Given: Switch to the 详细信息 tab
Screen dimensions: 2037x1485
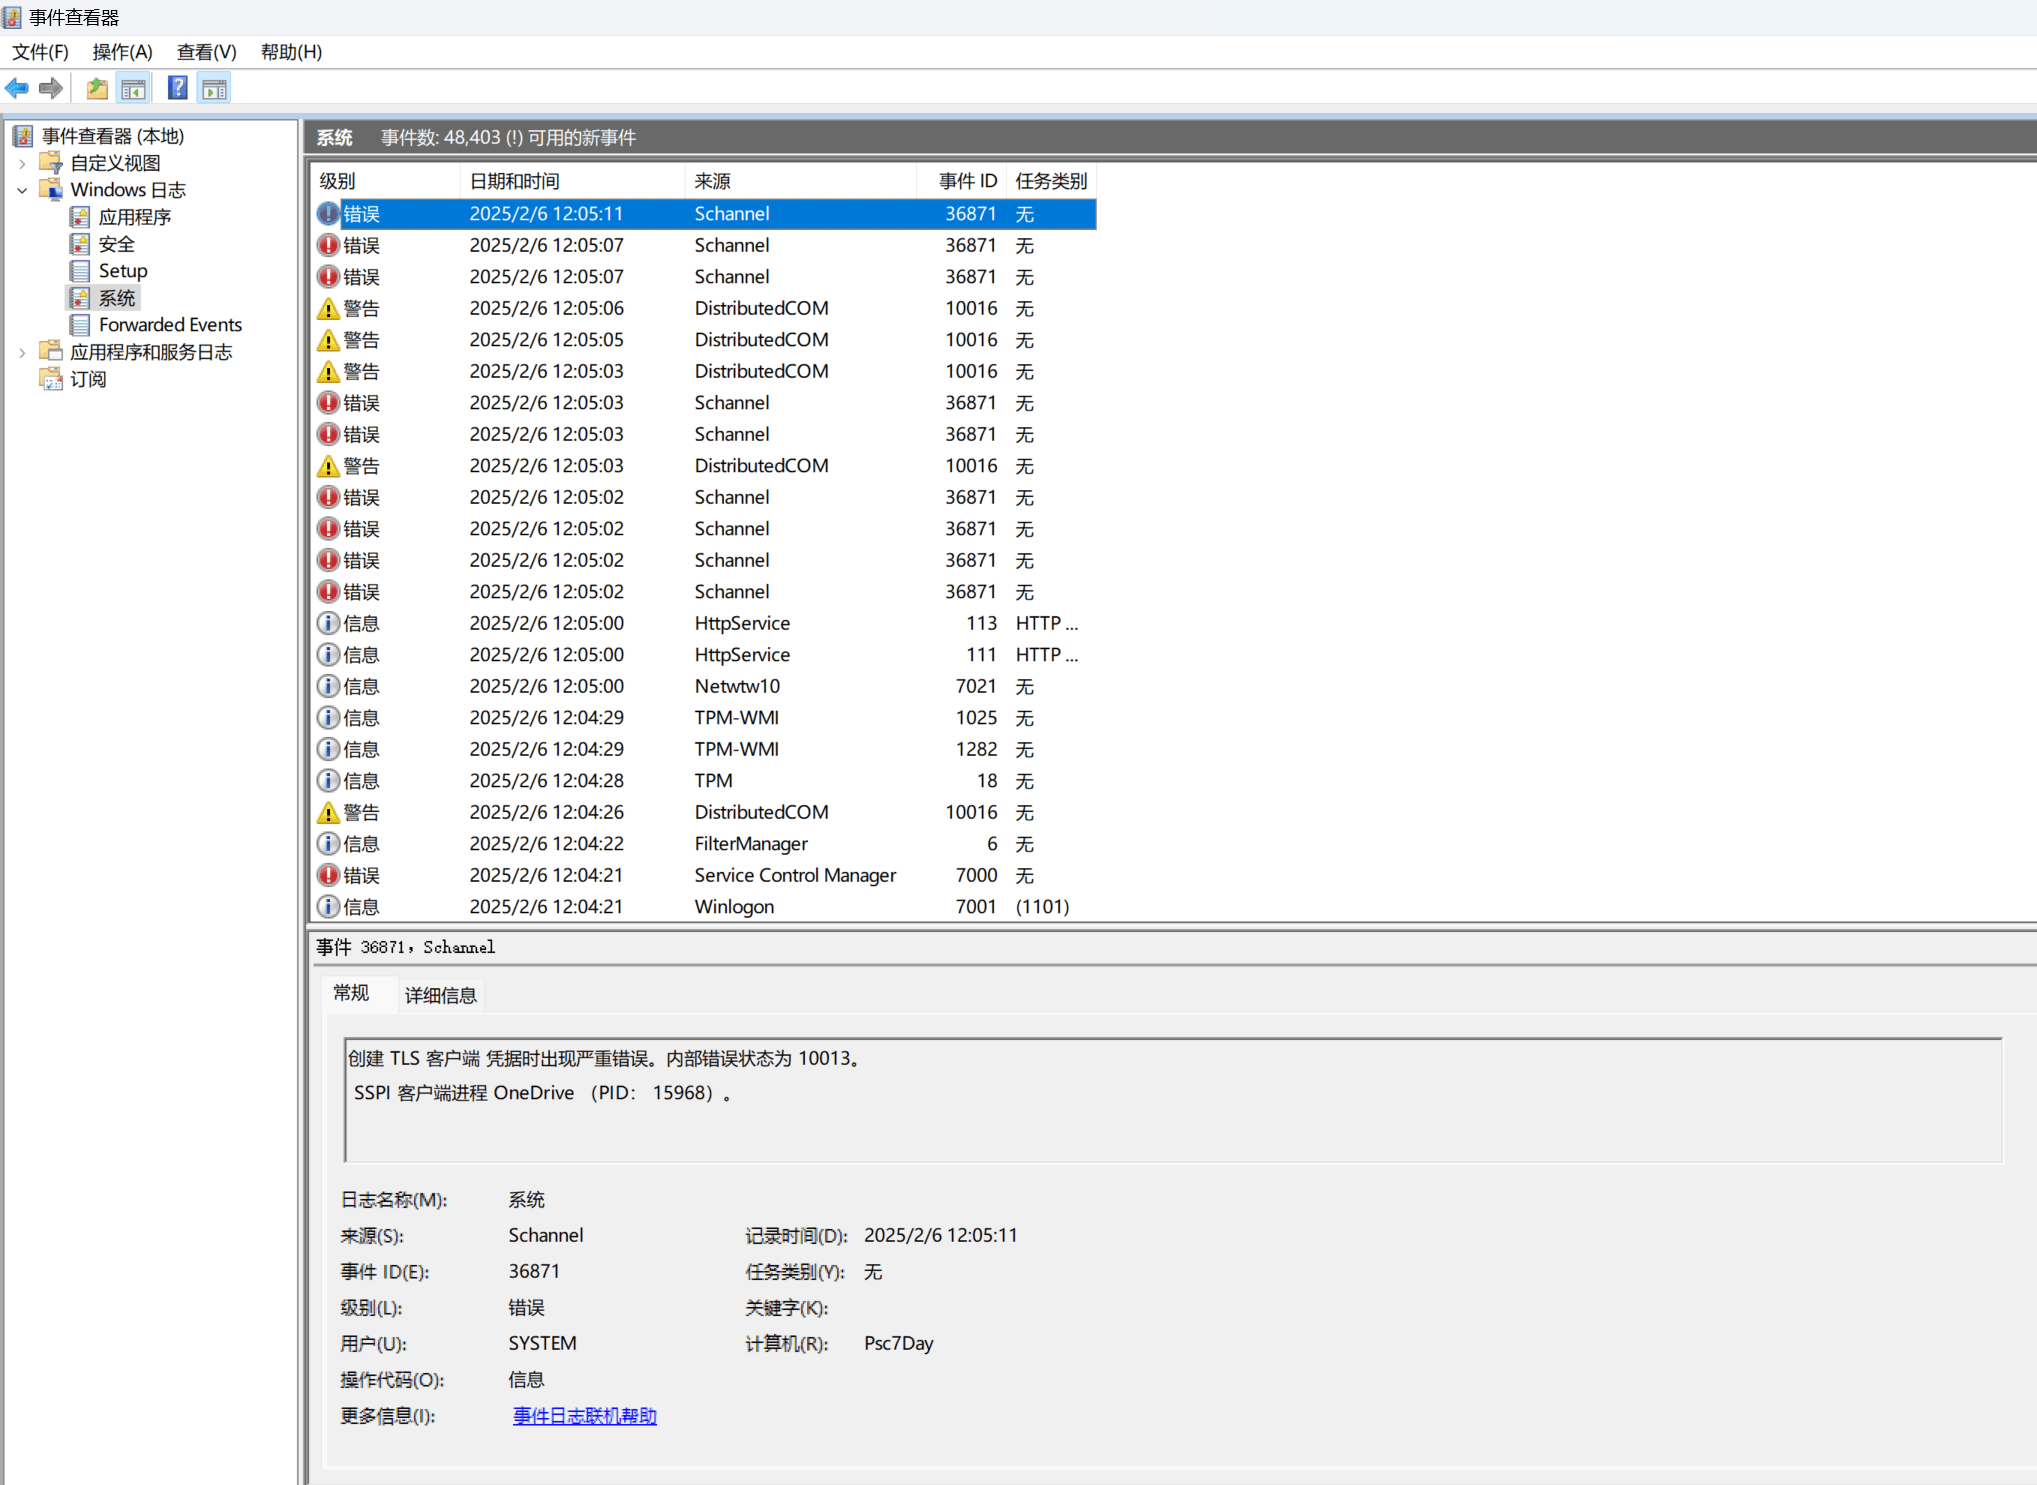Looking at the screenshot, I should [x=440, y=995].
